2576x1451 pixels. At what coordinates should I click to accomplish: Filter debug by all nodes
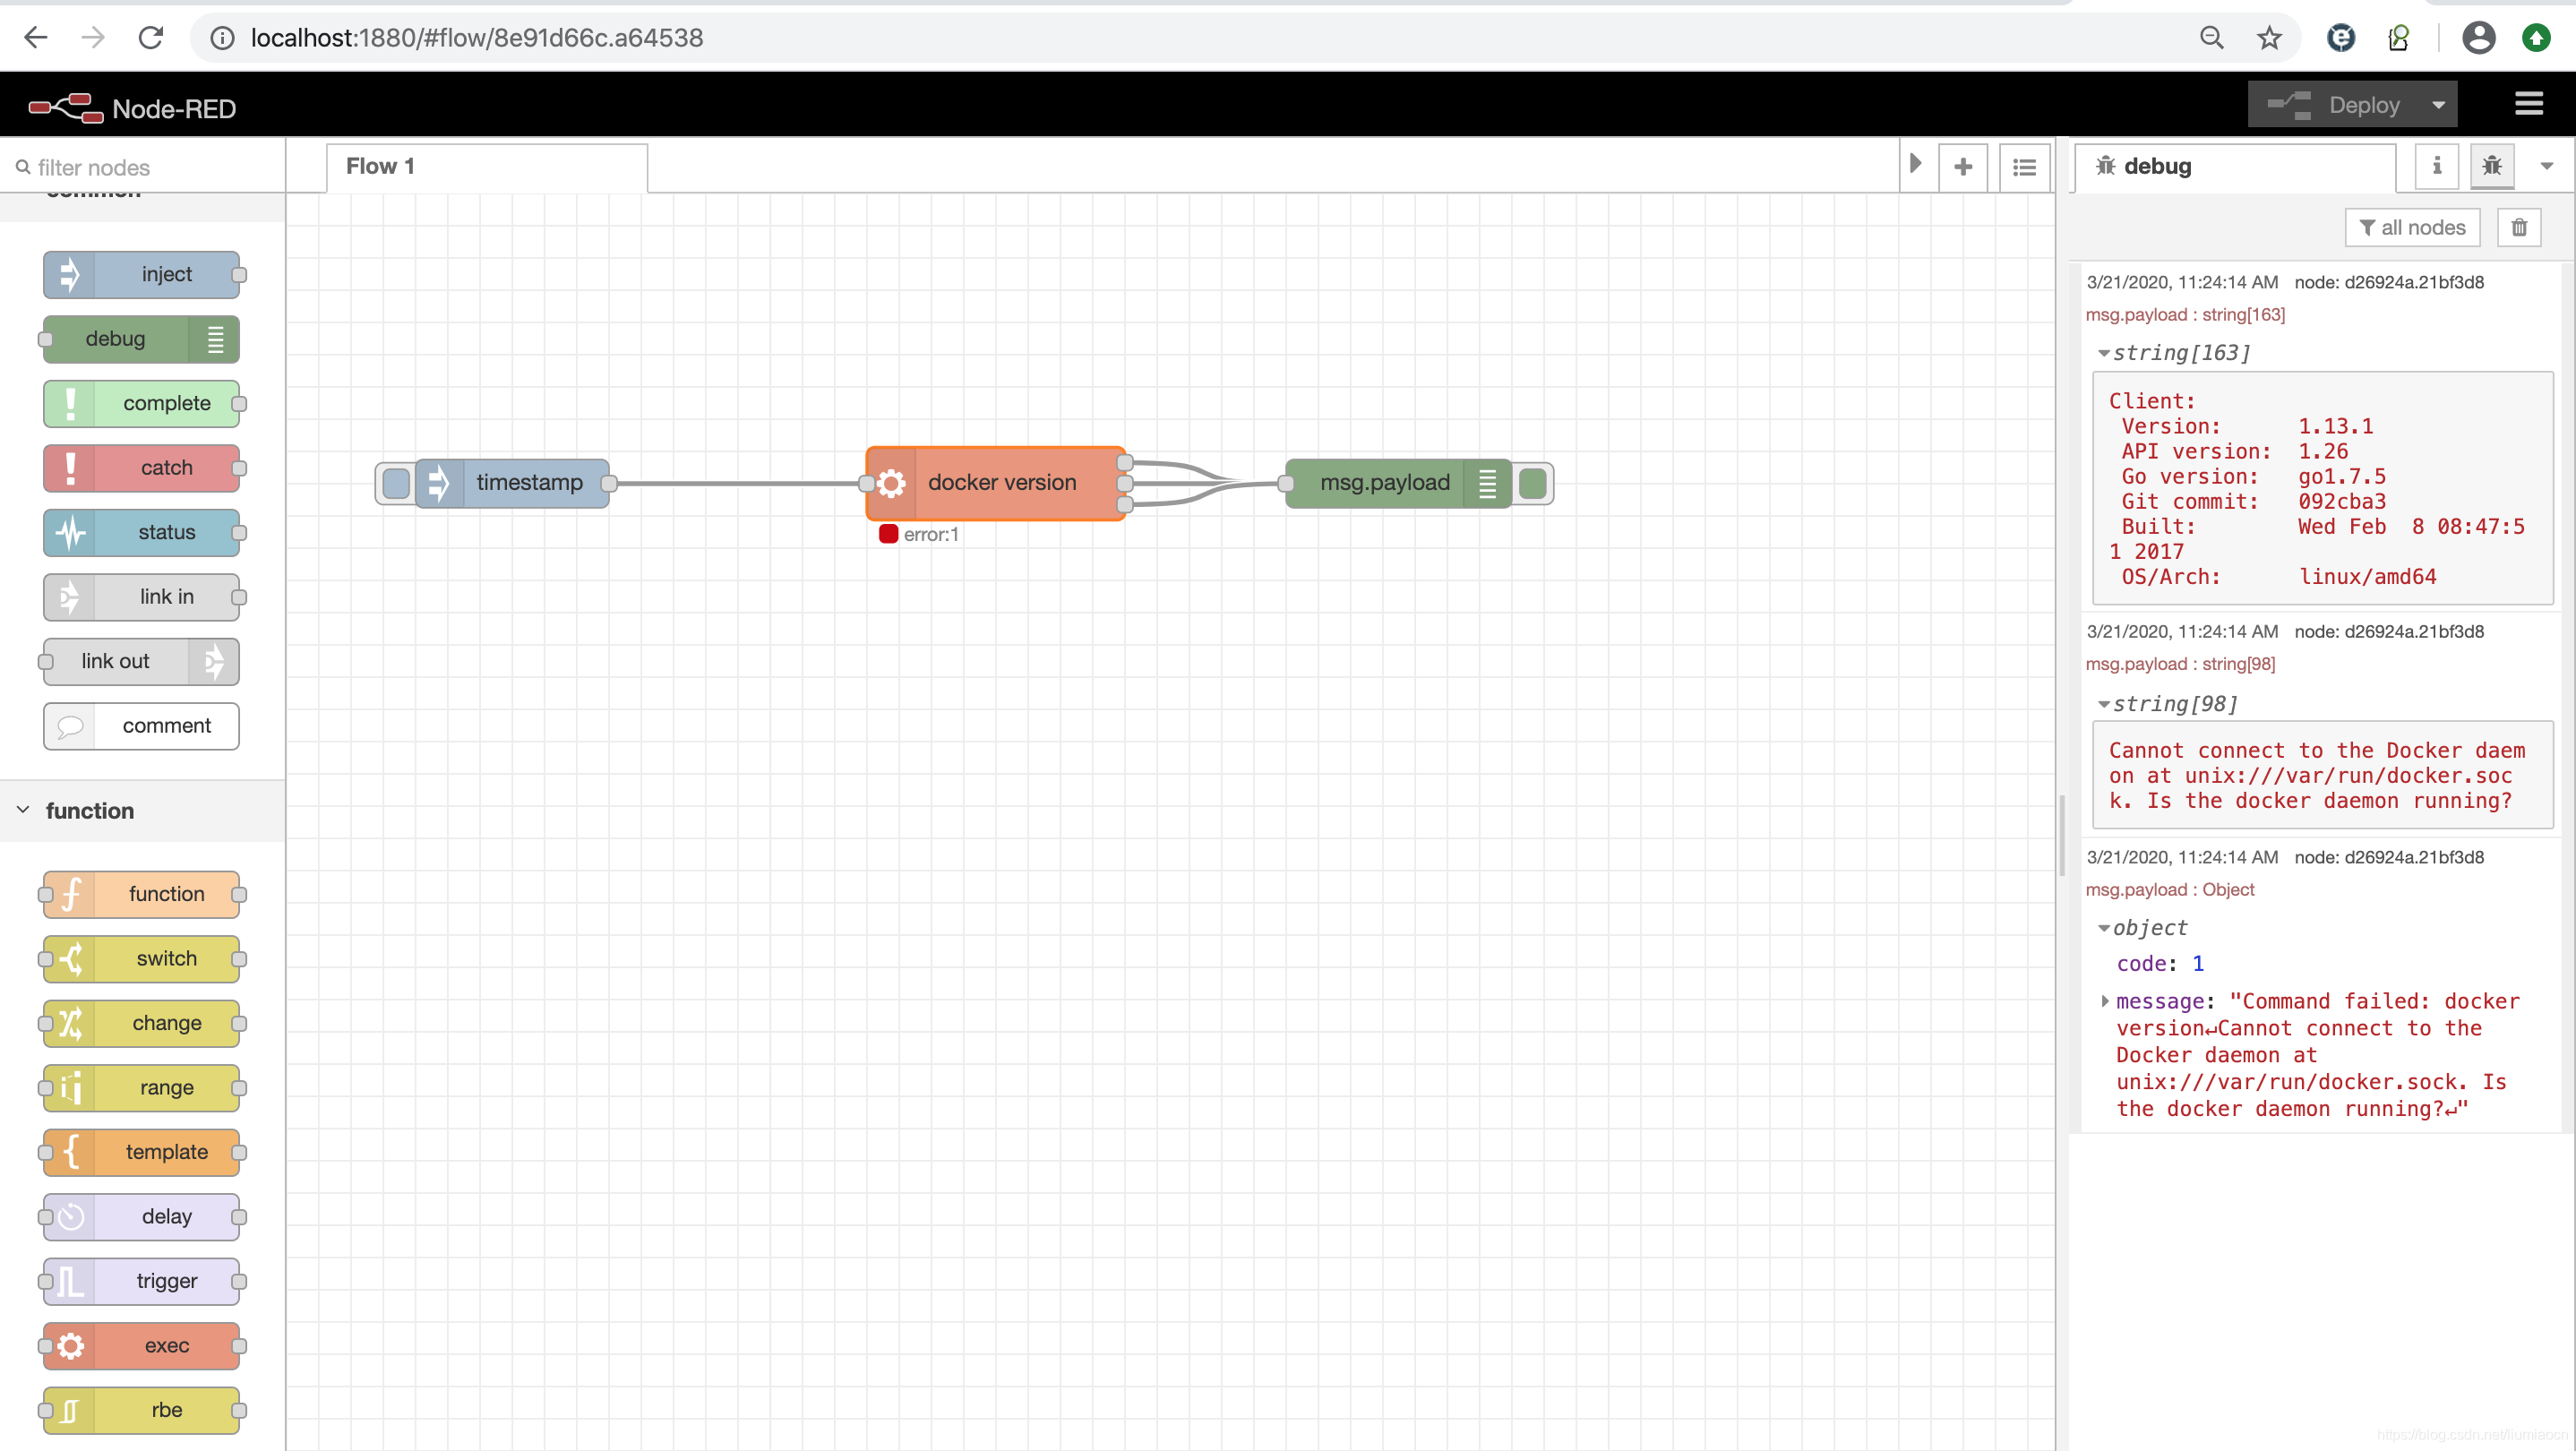[x=2412, y=228]
